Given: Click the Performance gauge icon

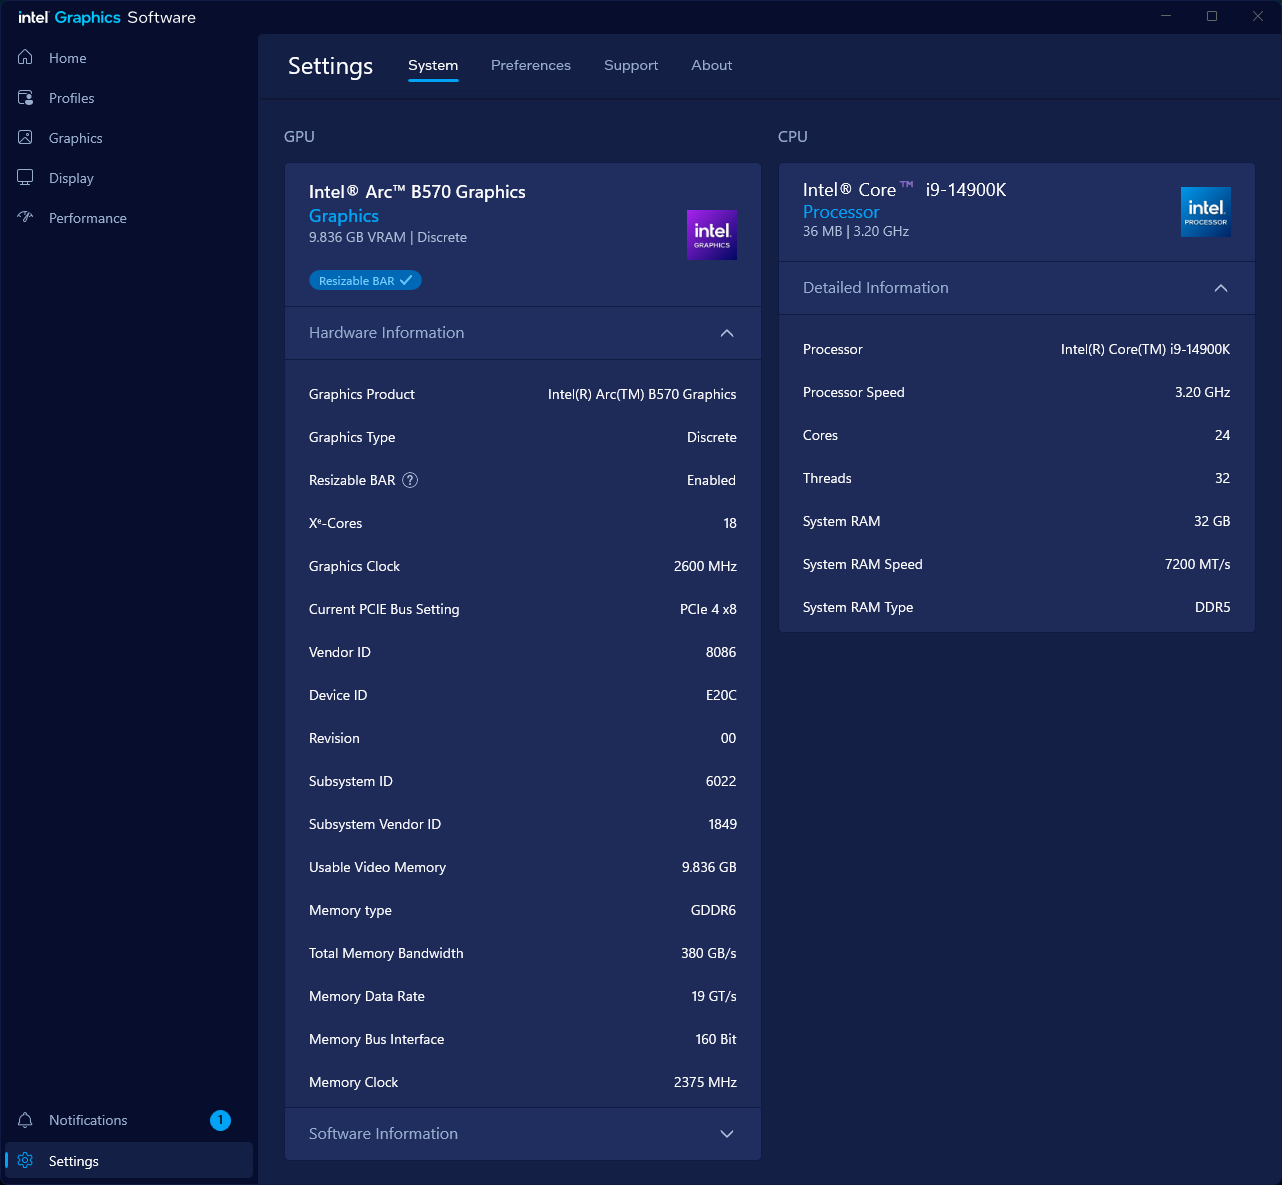Looking at the screenshot, I should (25, 217).
